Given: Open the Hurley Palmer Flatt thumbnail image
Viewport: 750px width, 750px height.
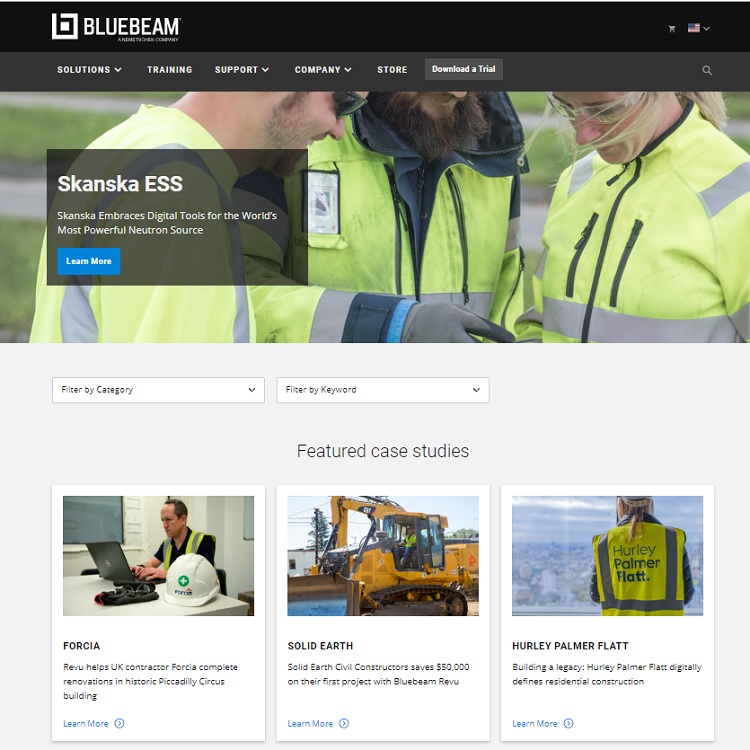Looking at the screenshot, I should [x=607, y=555].
